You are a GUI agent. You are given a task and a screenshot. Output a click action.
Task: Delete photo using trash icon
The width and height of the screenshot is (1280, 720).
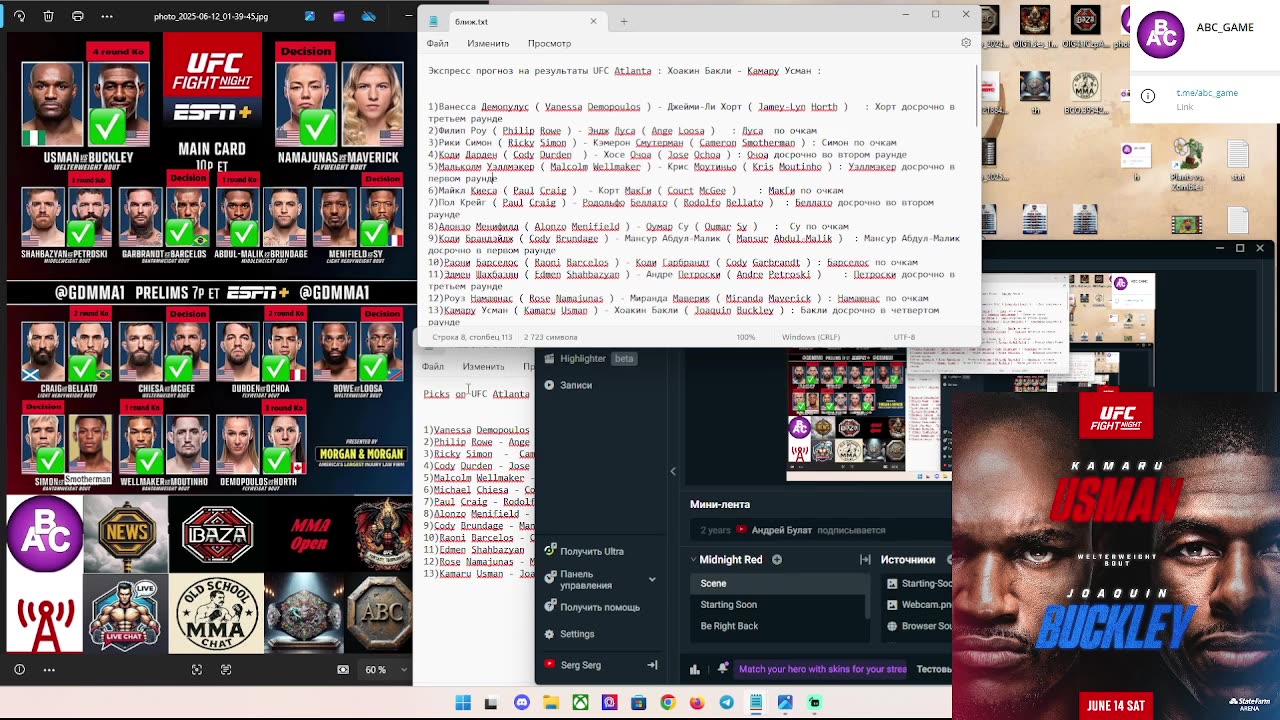tap(49, 16)
